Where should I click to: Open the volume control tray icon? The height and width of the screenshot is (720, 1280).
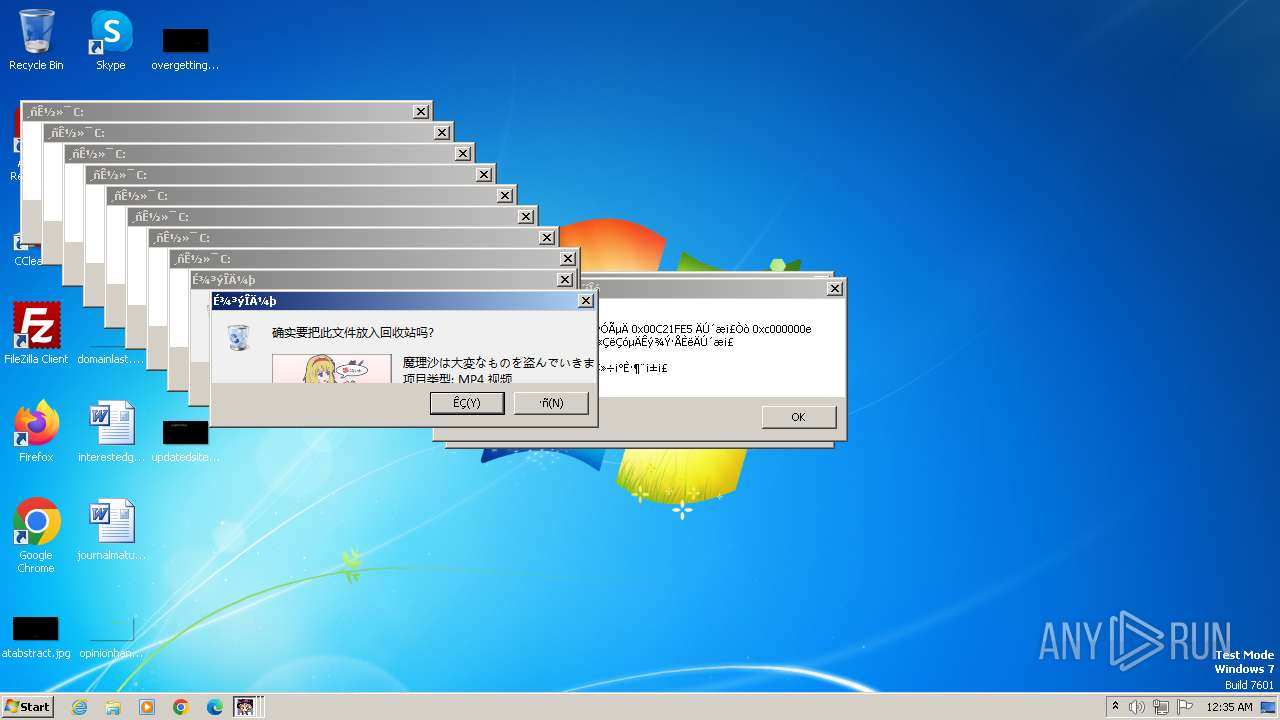click(1137, 707)
